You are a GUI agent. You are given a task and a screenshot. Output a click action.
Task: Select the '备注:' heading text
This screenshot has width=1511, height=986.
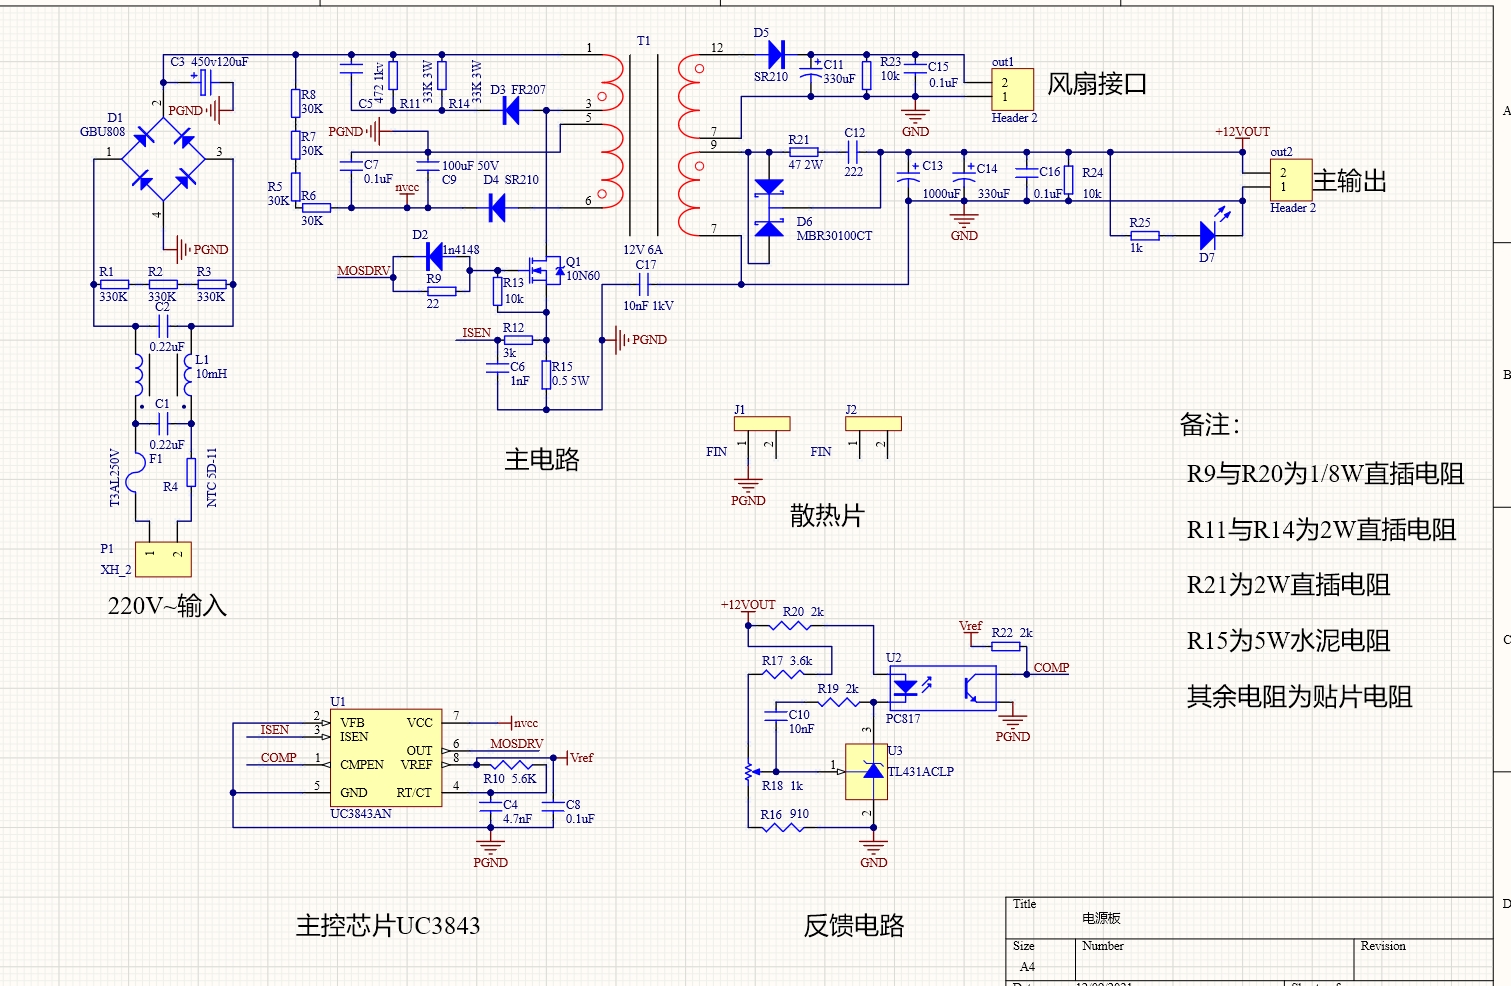[x=1209, y=425]
